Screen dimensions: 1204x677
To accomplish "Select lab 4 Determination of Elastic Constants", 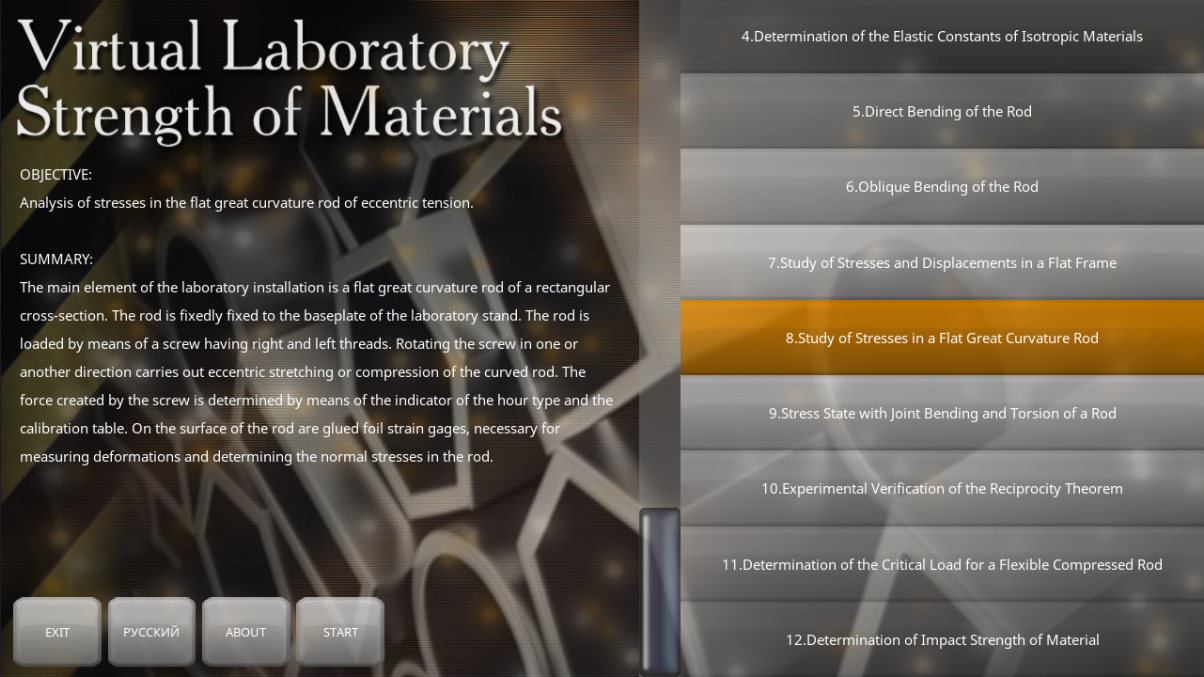I will [x=942, y=36].
